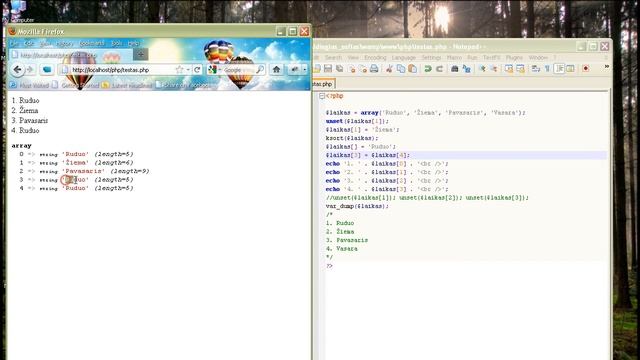Click the Firefox forward arrow button
Viewport: 640px width, 360px height.
pyautogui.click(x=30, y=70)
